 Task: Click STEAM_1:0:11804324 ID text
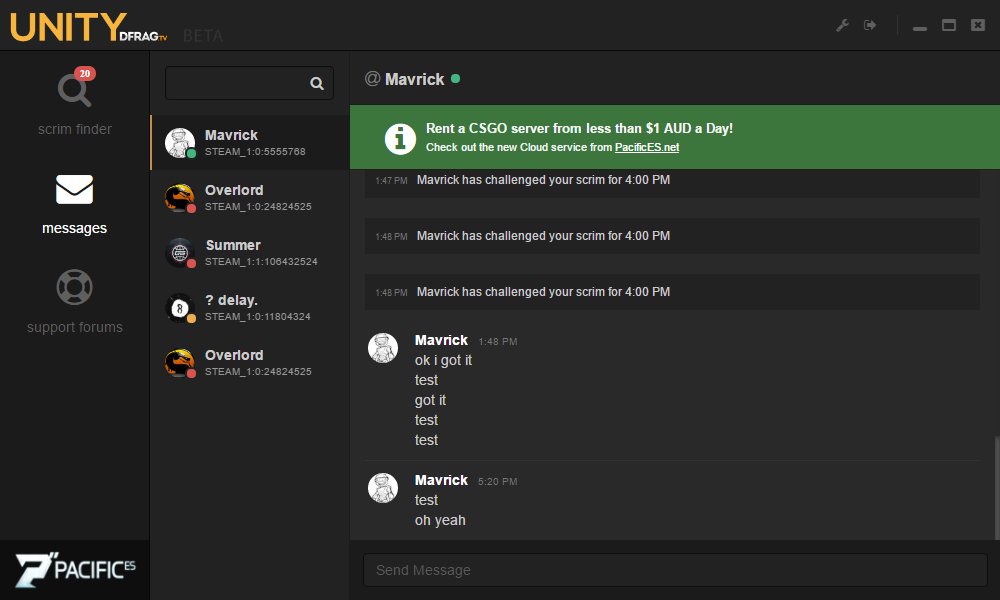tap(258, 316)
